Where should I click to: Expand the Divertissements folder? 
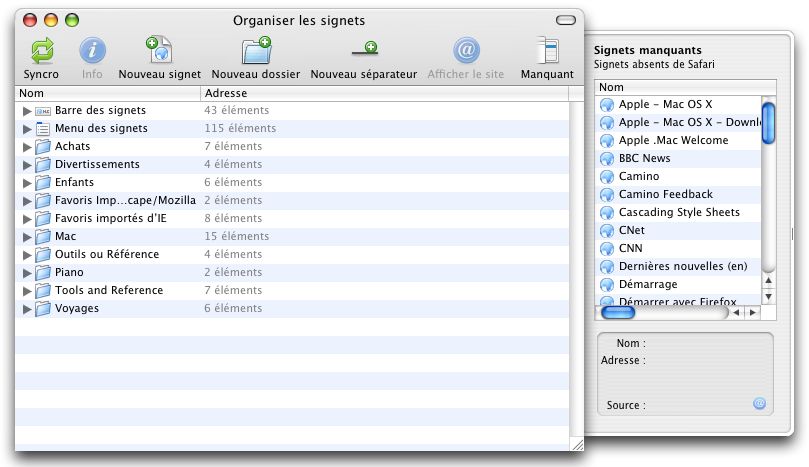pos(27,165)
